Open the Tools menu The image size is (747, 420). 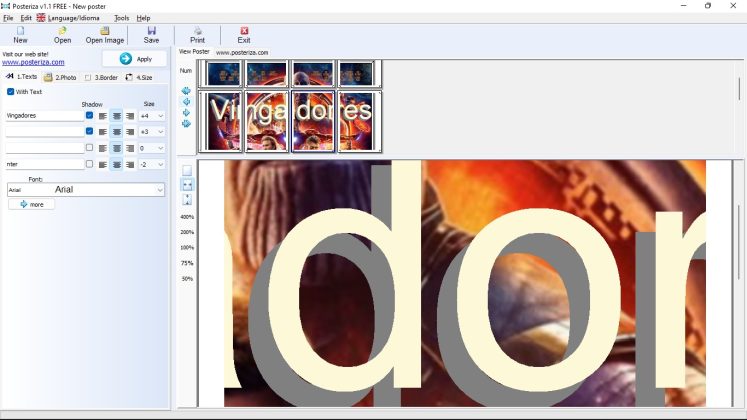point(121,18)
